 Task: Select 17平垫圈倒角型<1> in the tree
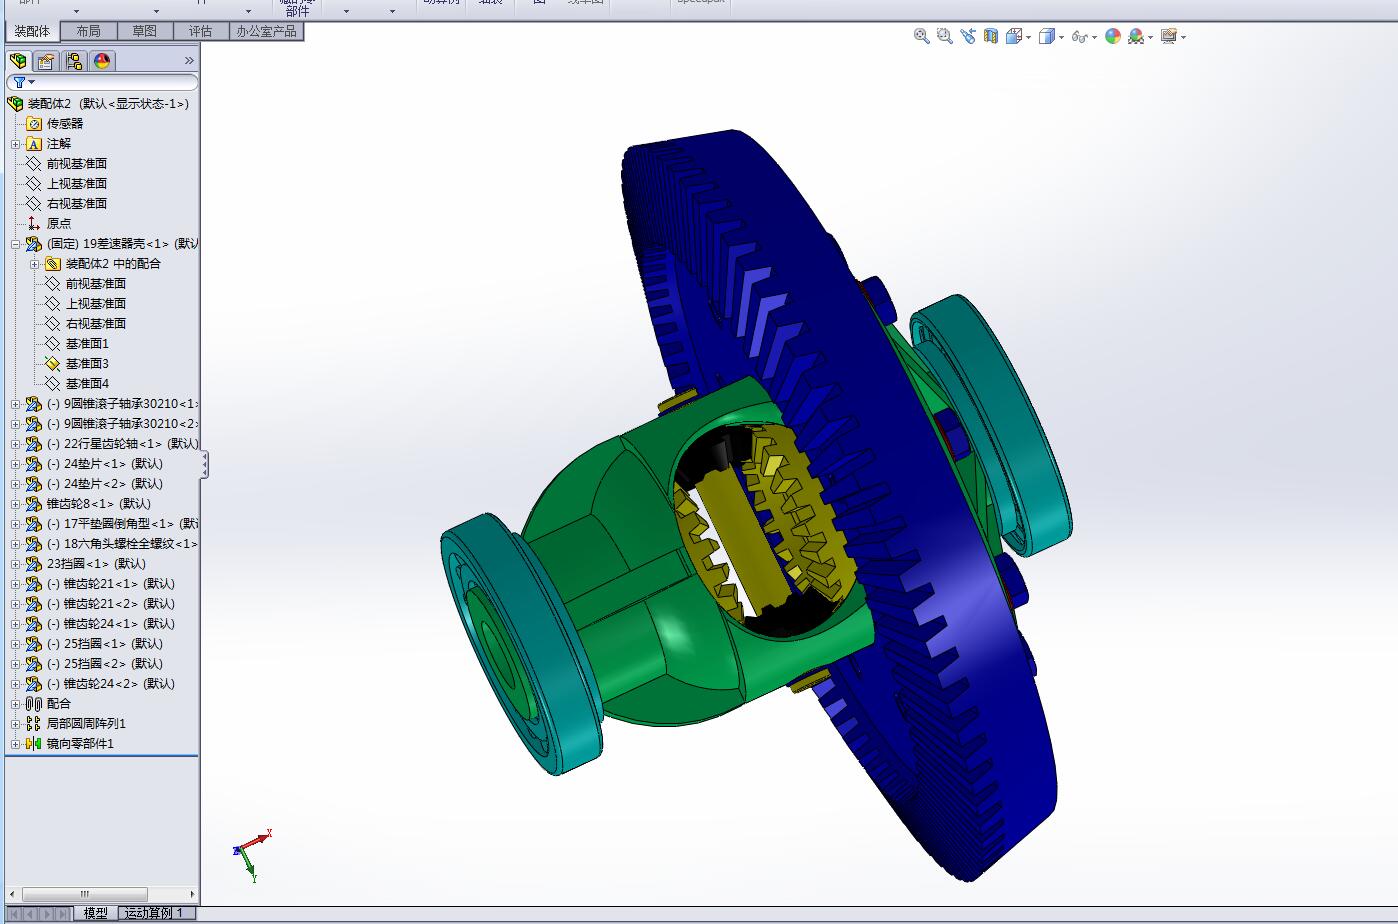pyautogui.click(x=122, y=524)
